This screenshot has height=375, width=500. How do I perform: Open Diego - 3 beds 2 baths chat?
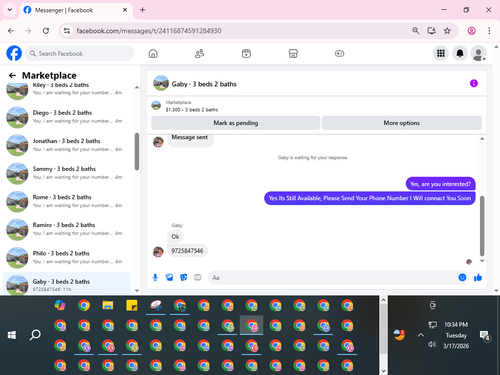point(67,117)
